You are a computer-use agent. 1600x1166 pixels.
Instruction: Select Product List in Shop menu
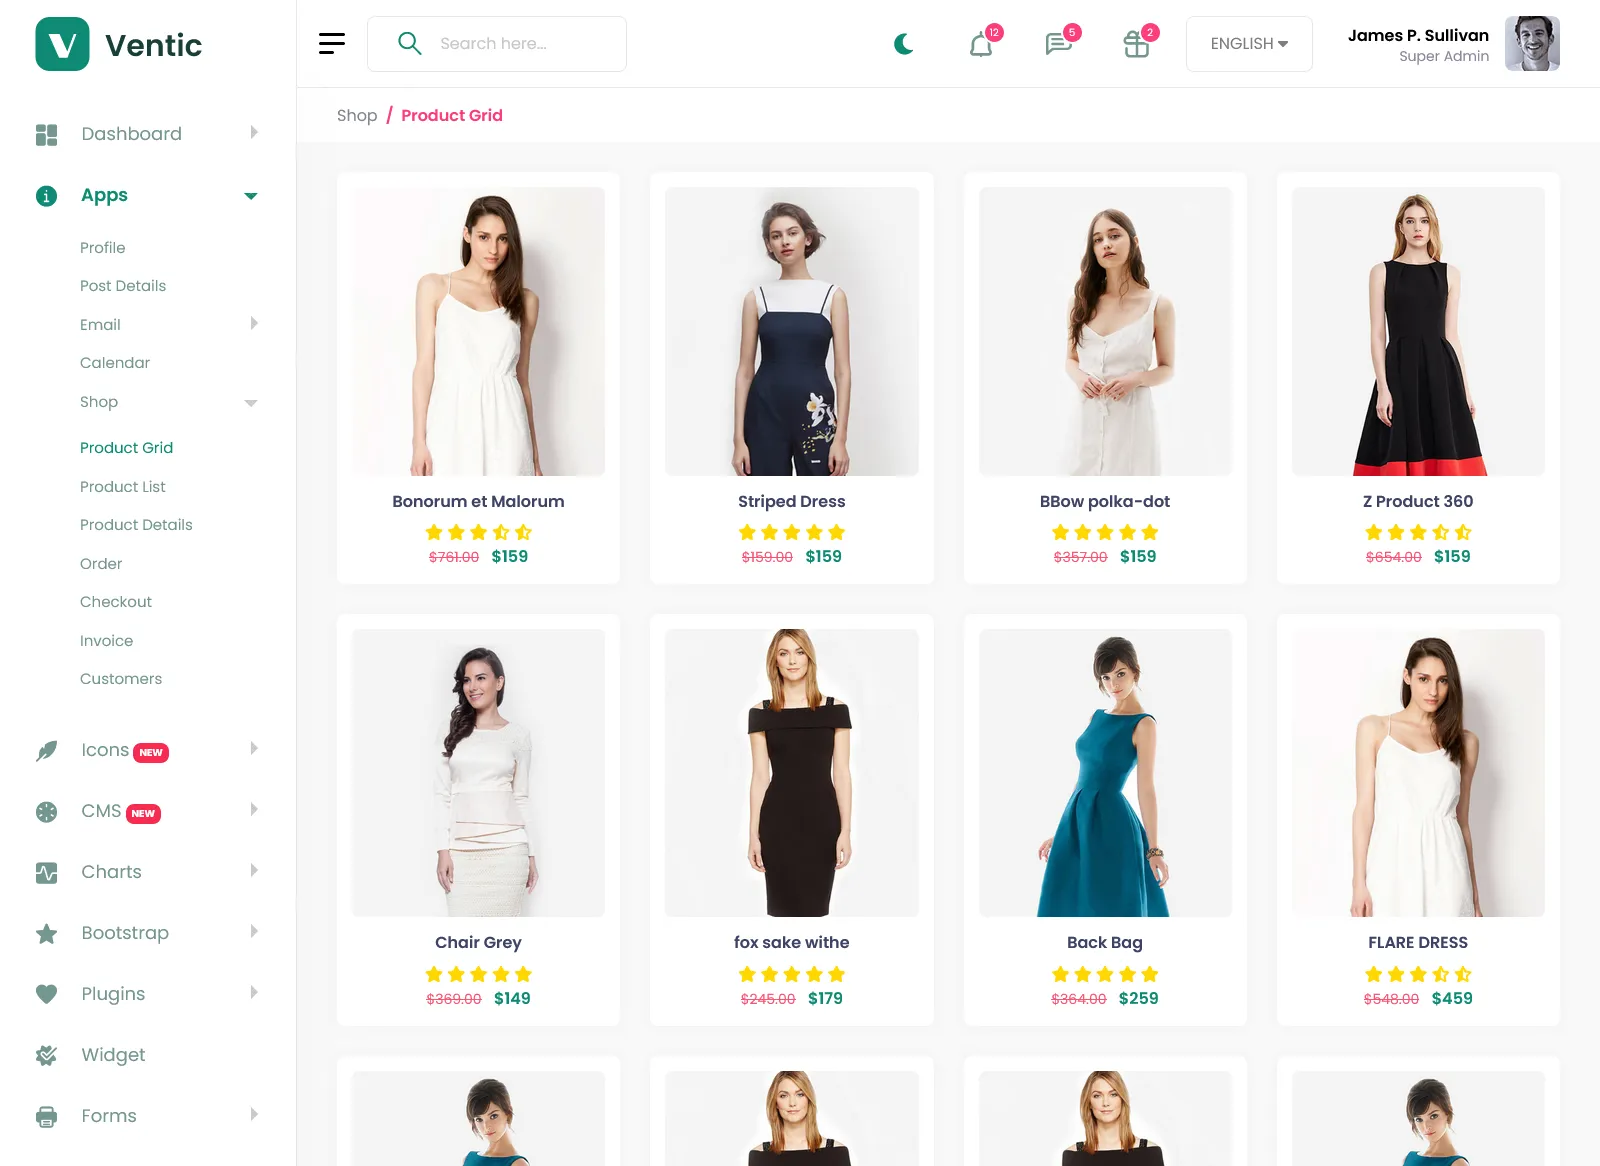pyautogui.click(x=123, y=487)
